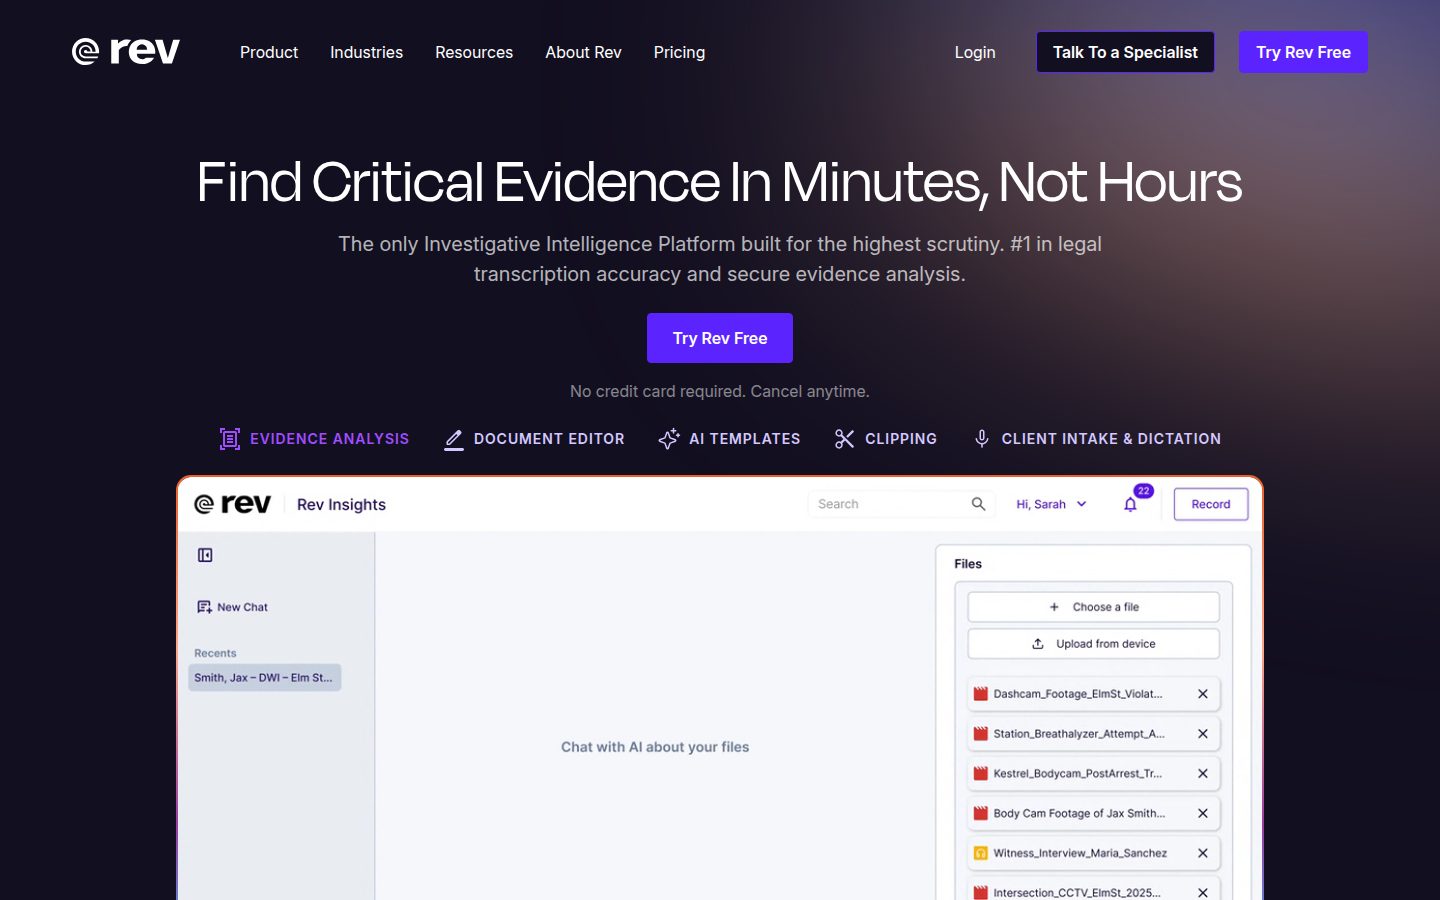Click the video icon of Station_Breathalyzer file
Image resolution: width=1440 pixels, height=900 pixels.
(981, 734)
